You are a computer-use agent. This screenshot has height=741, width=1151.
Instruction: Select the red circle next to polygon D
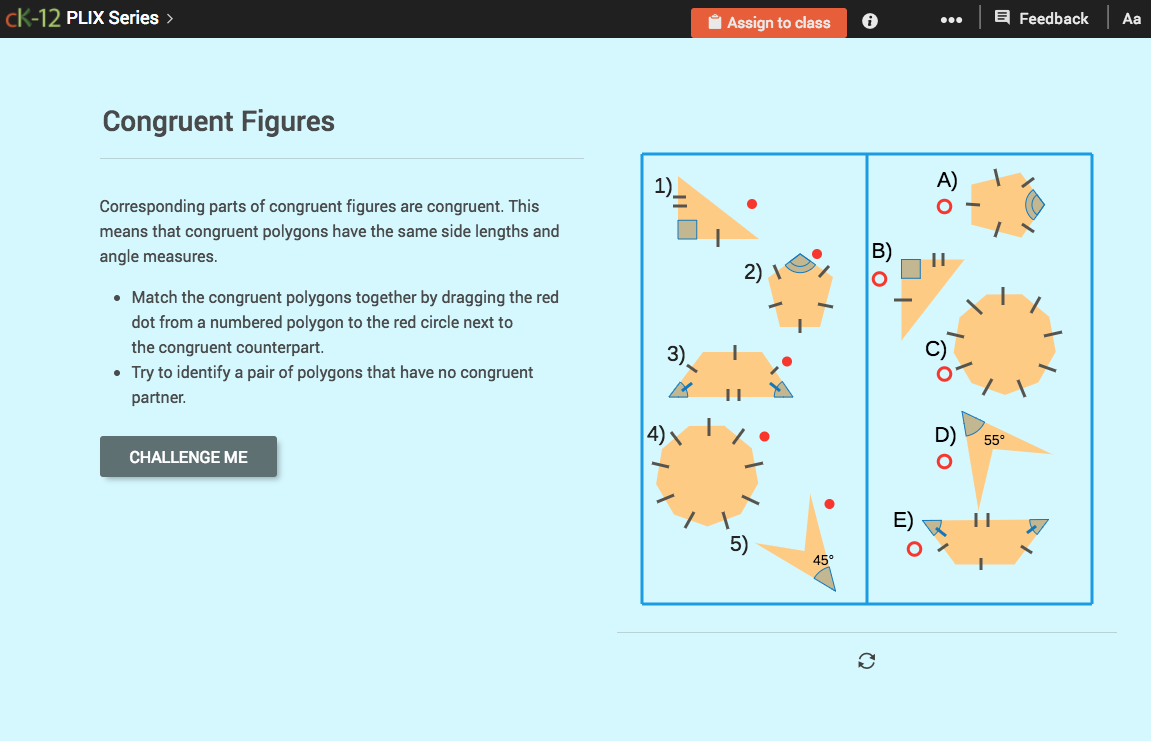[944, 461]
